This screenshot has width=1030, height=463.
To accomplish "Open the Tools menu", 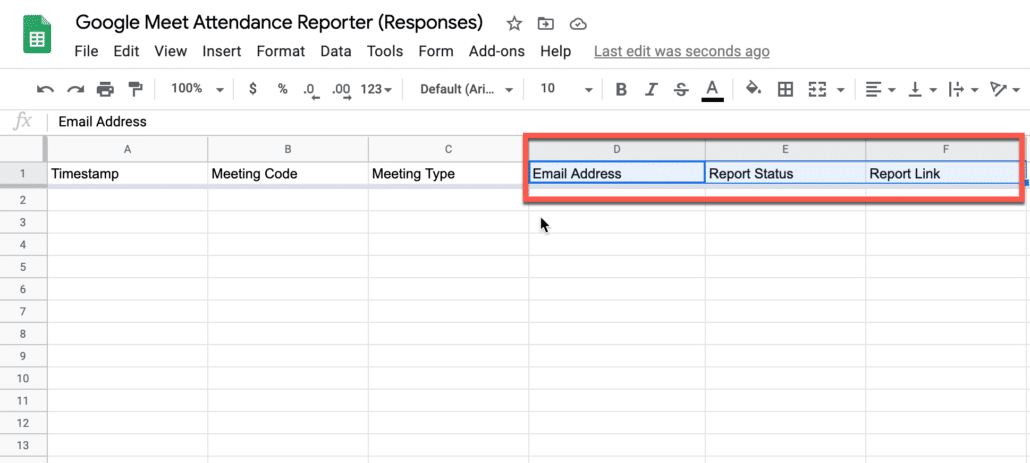I will pos(385,51).
